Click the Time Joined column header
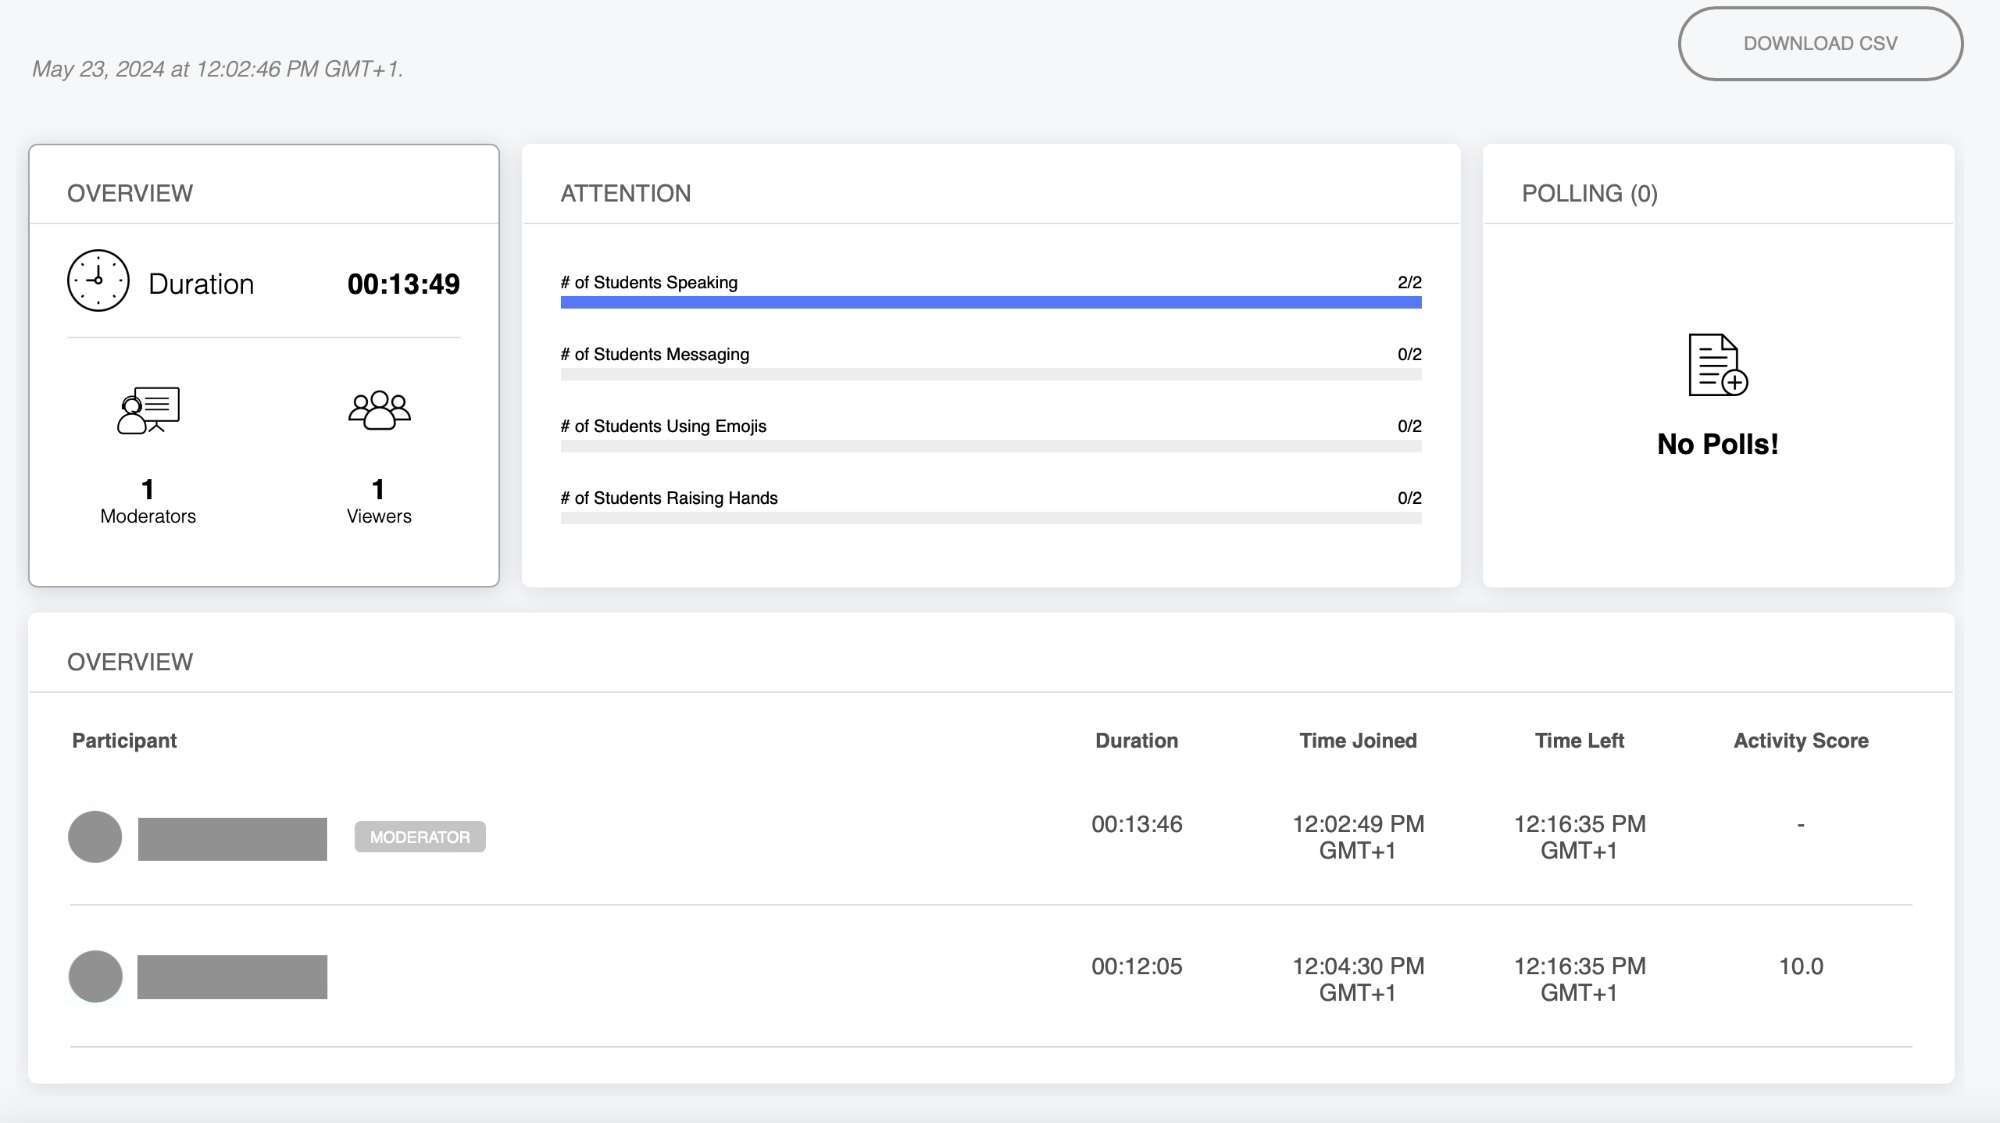The height and width of the screenshot is (1123, 2000). coord(1358,741)
